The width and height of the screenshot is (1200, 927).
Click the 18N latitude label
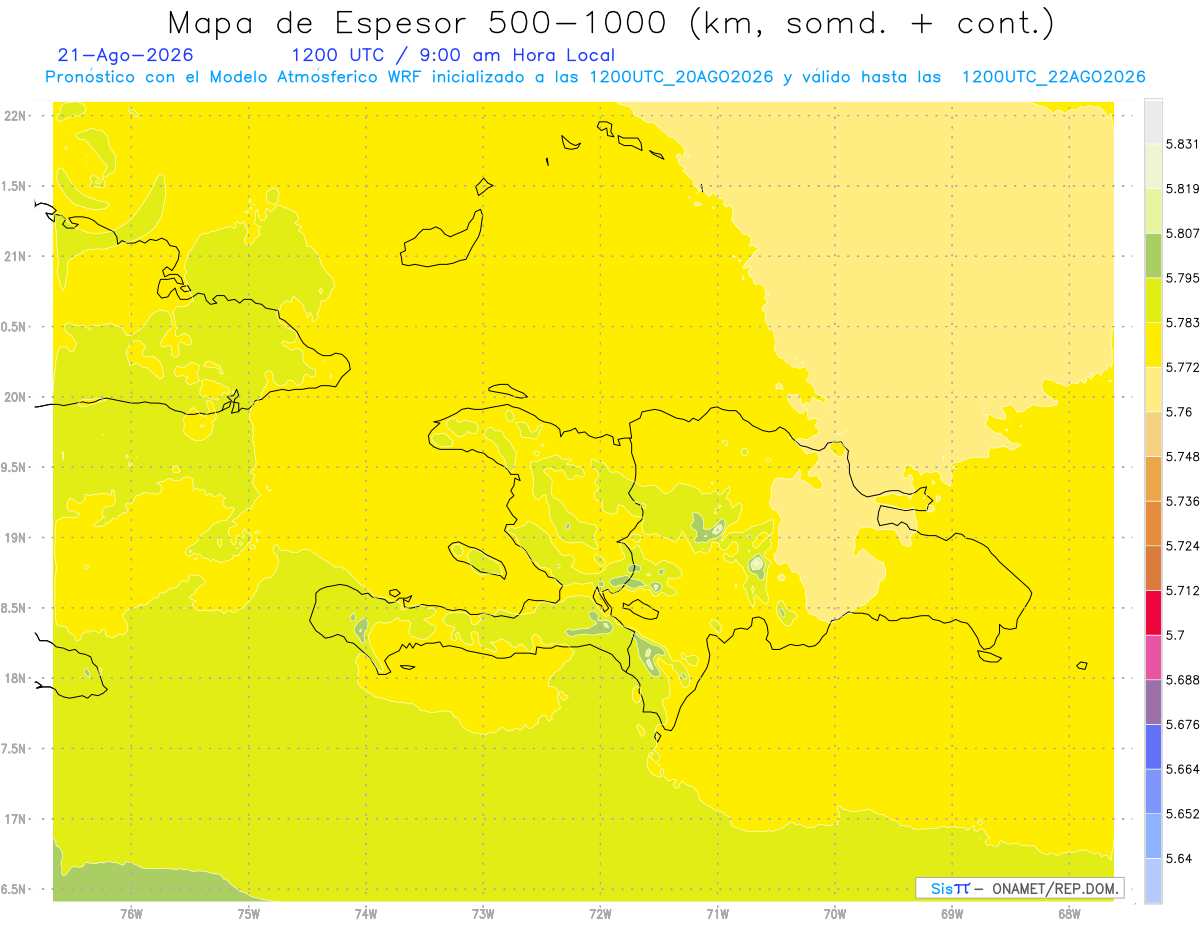tap(17, 678)
